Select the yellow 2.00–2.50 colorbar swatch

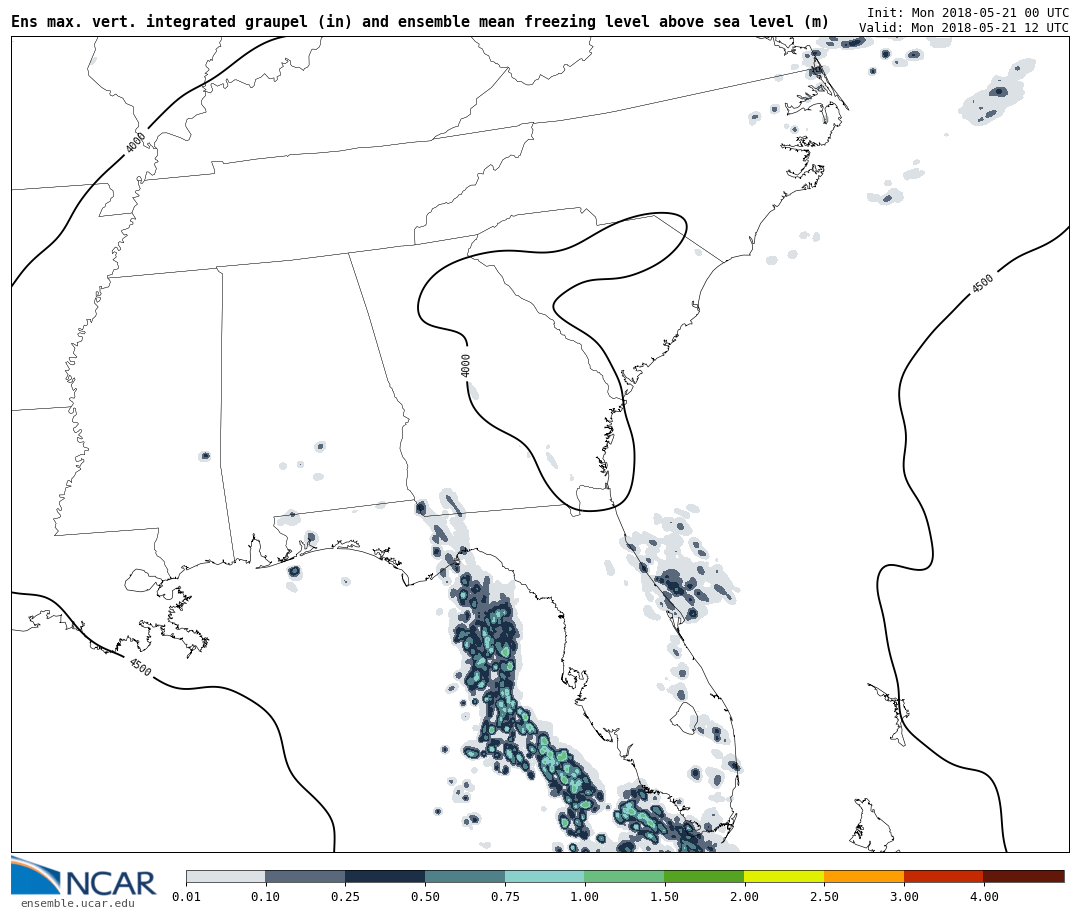[783, 876]
